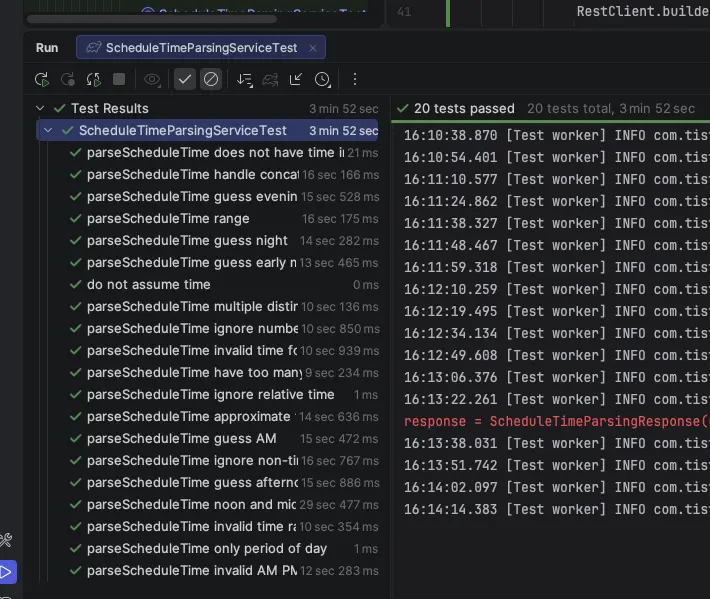Screen dimensions: 710x599
Task: Toggle Show Passed checkmark filter
Action: (x=185, y=80)
